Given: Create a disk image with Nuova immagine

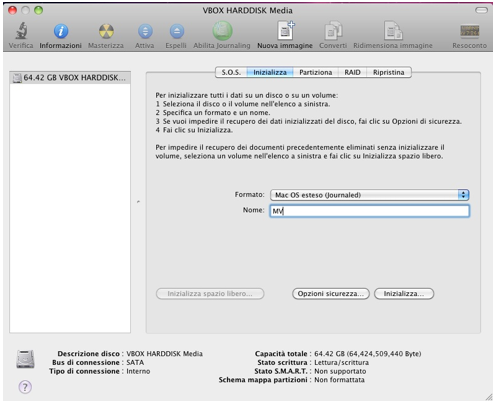Looking at the screenshot, I should point(286,31).
